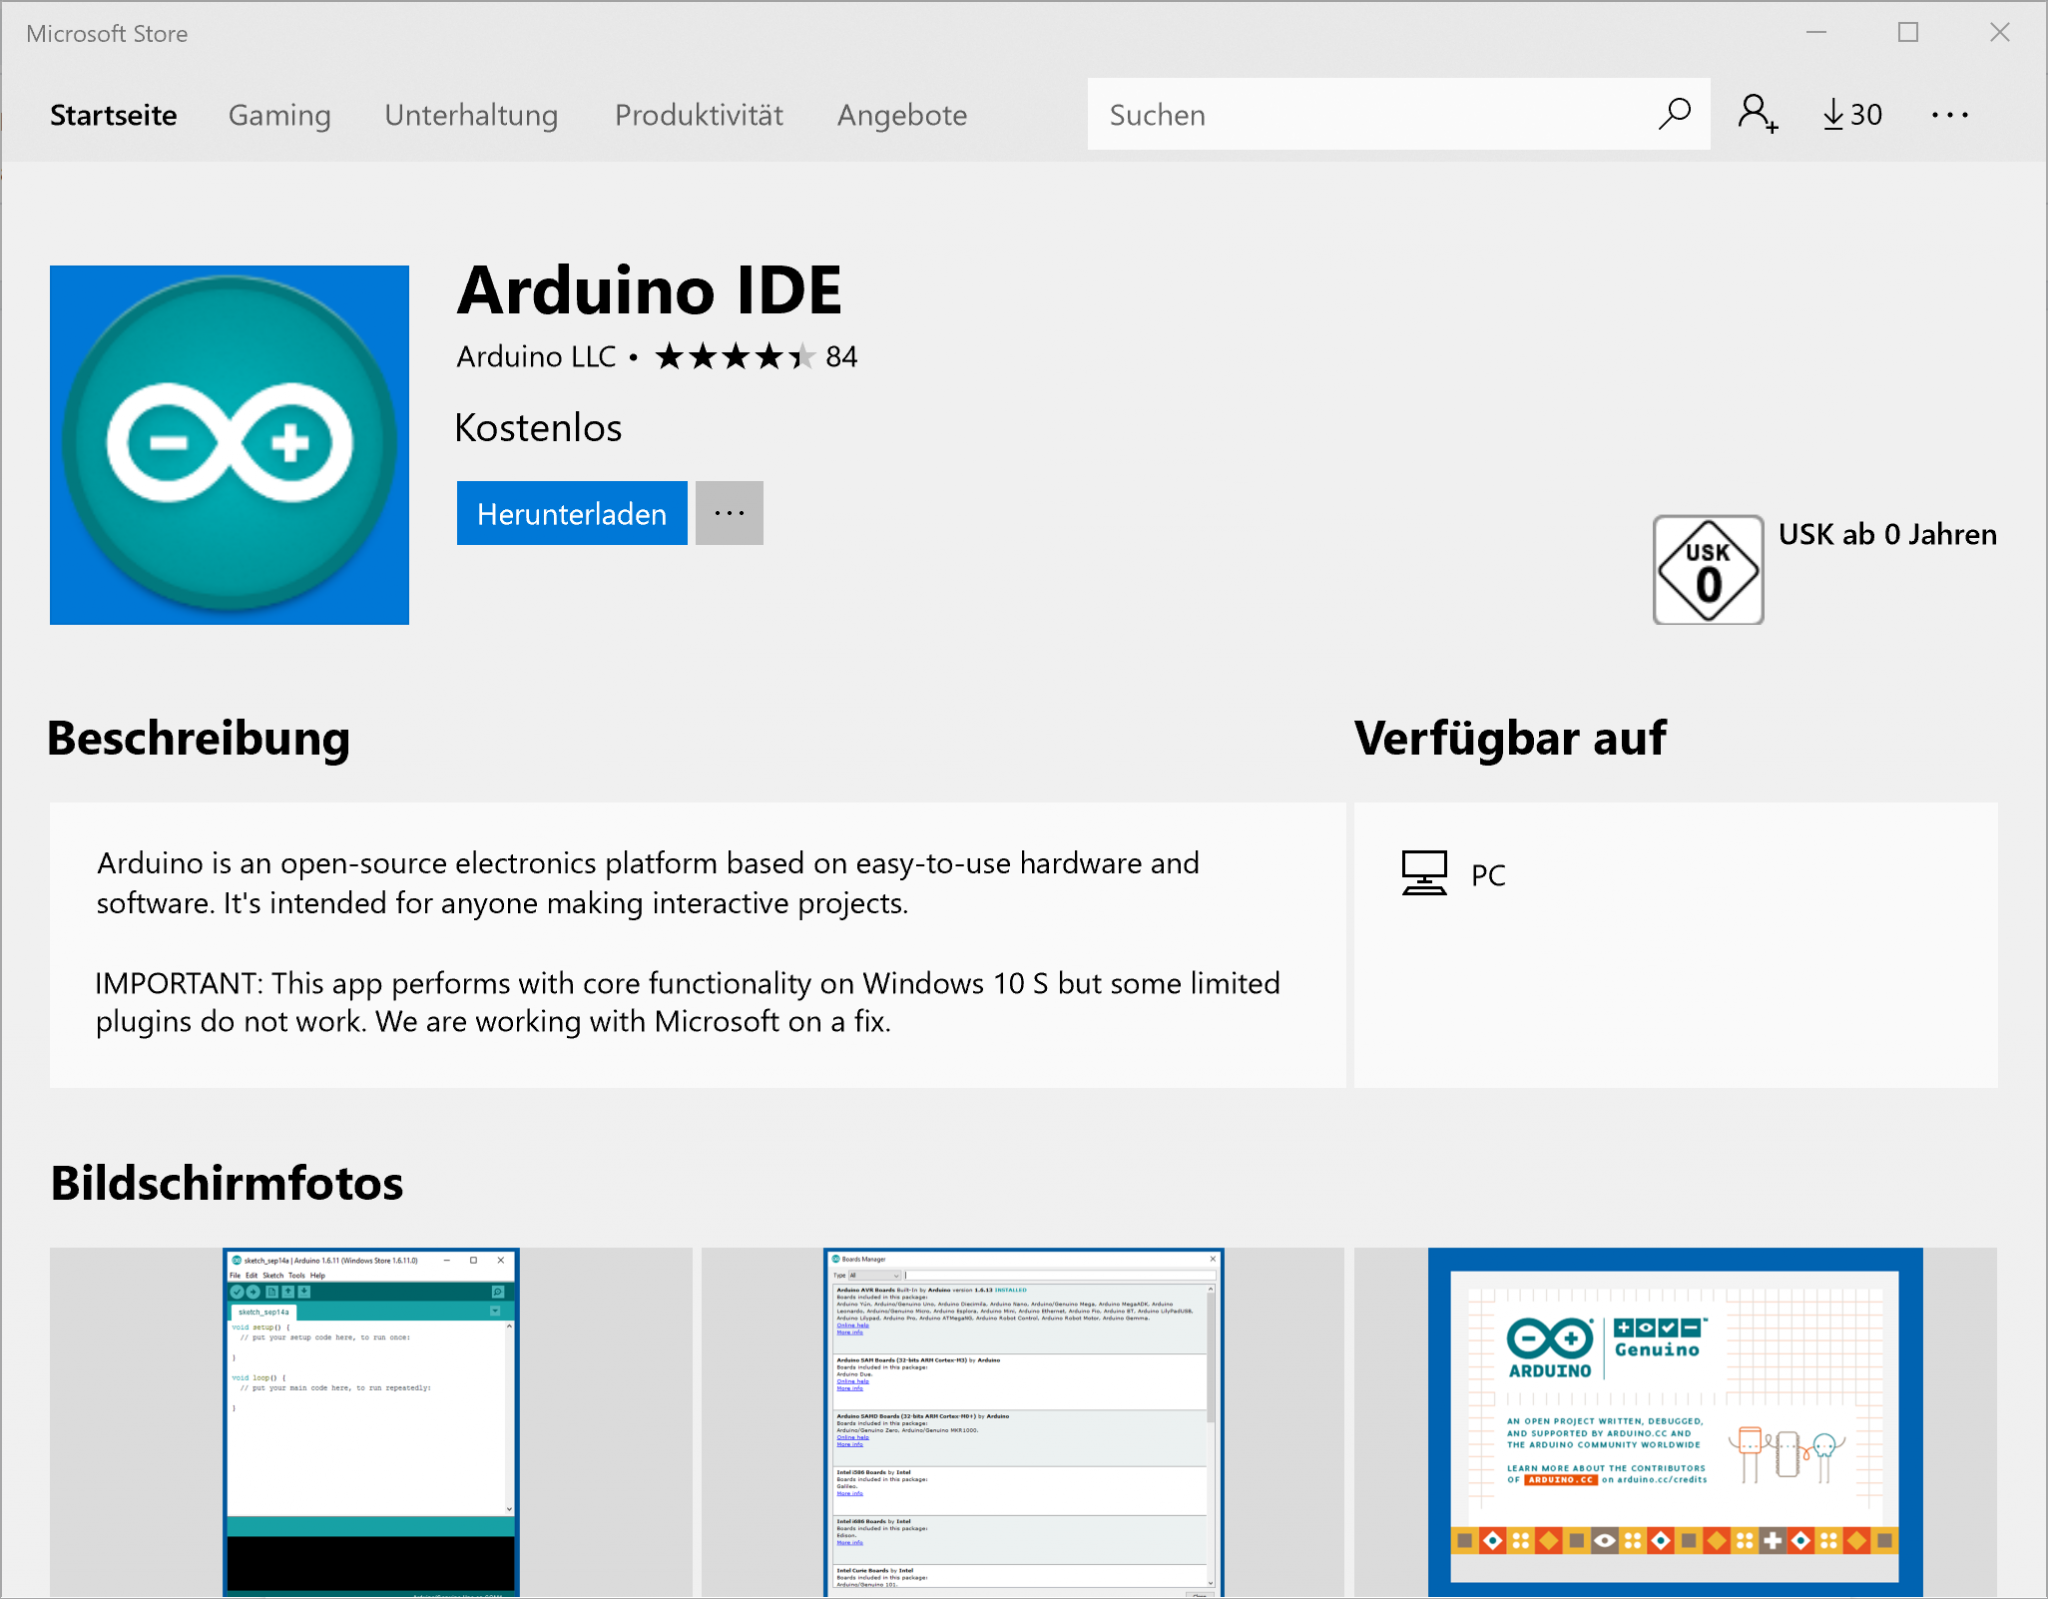
Task: Click the Herunterladen button
Action: 571,512
